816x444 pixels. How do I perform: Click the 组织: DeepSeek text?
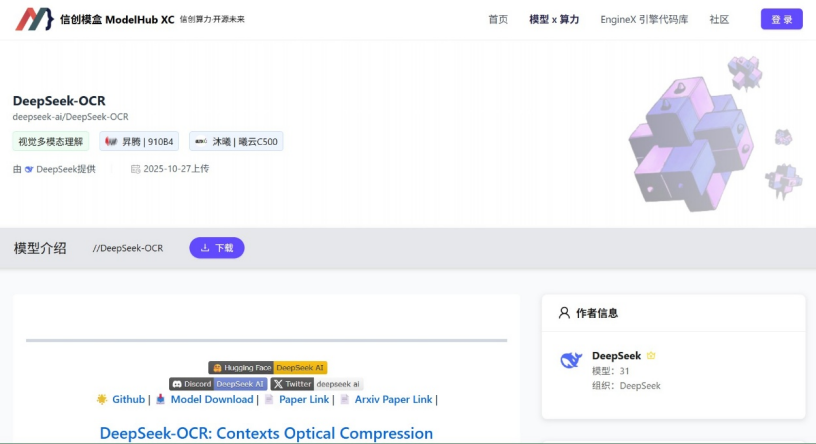coord(626,386)
